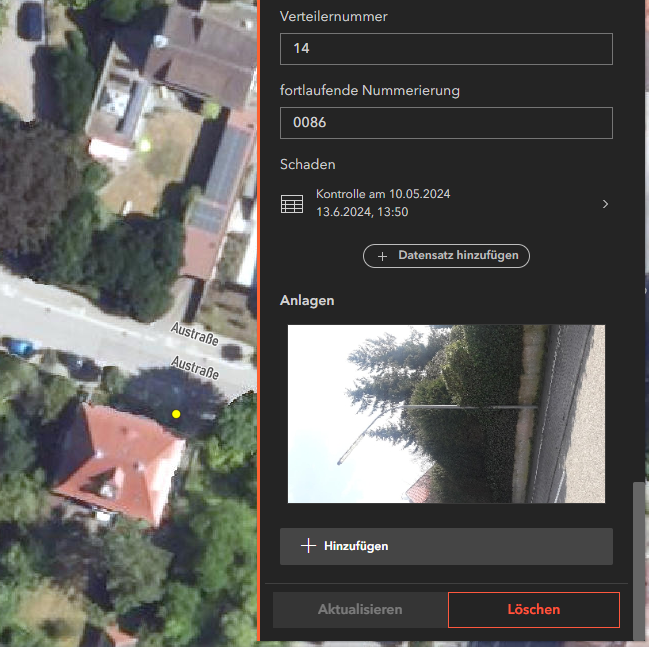
Task: Focus the Verteilernummer field containing 14
Action: coord(446,49)
